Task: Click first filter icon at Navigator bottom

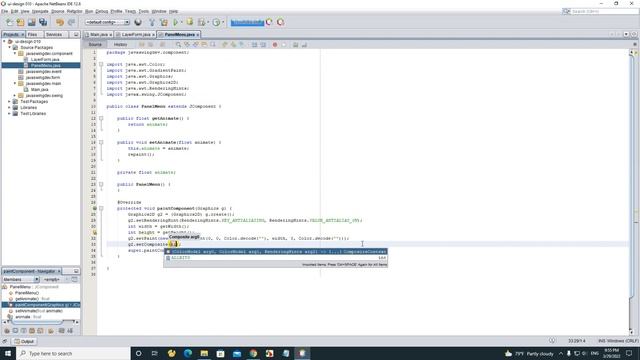Action: [x=7, y=331]
